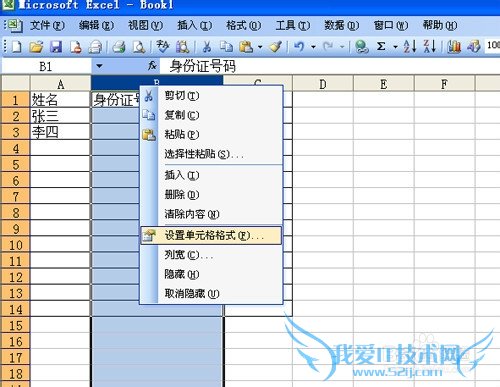Click the E-mail icon next to Permission
500x387 pixels.
tap(95, 47)
